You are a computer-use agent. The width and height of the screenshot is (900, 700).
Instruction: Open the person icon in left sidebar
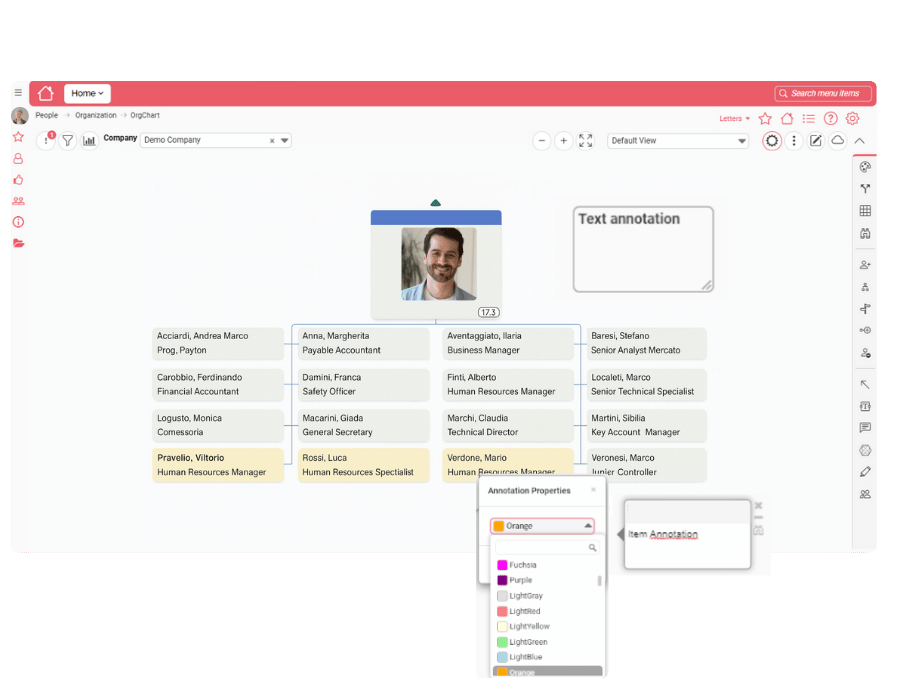tap(18, 158)
